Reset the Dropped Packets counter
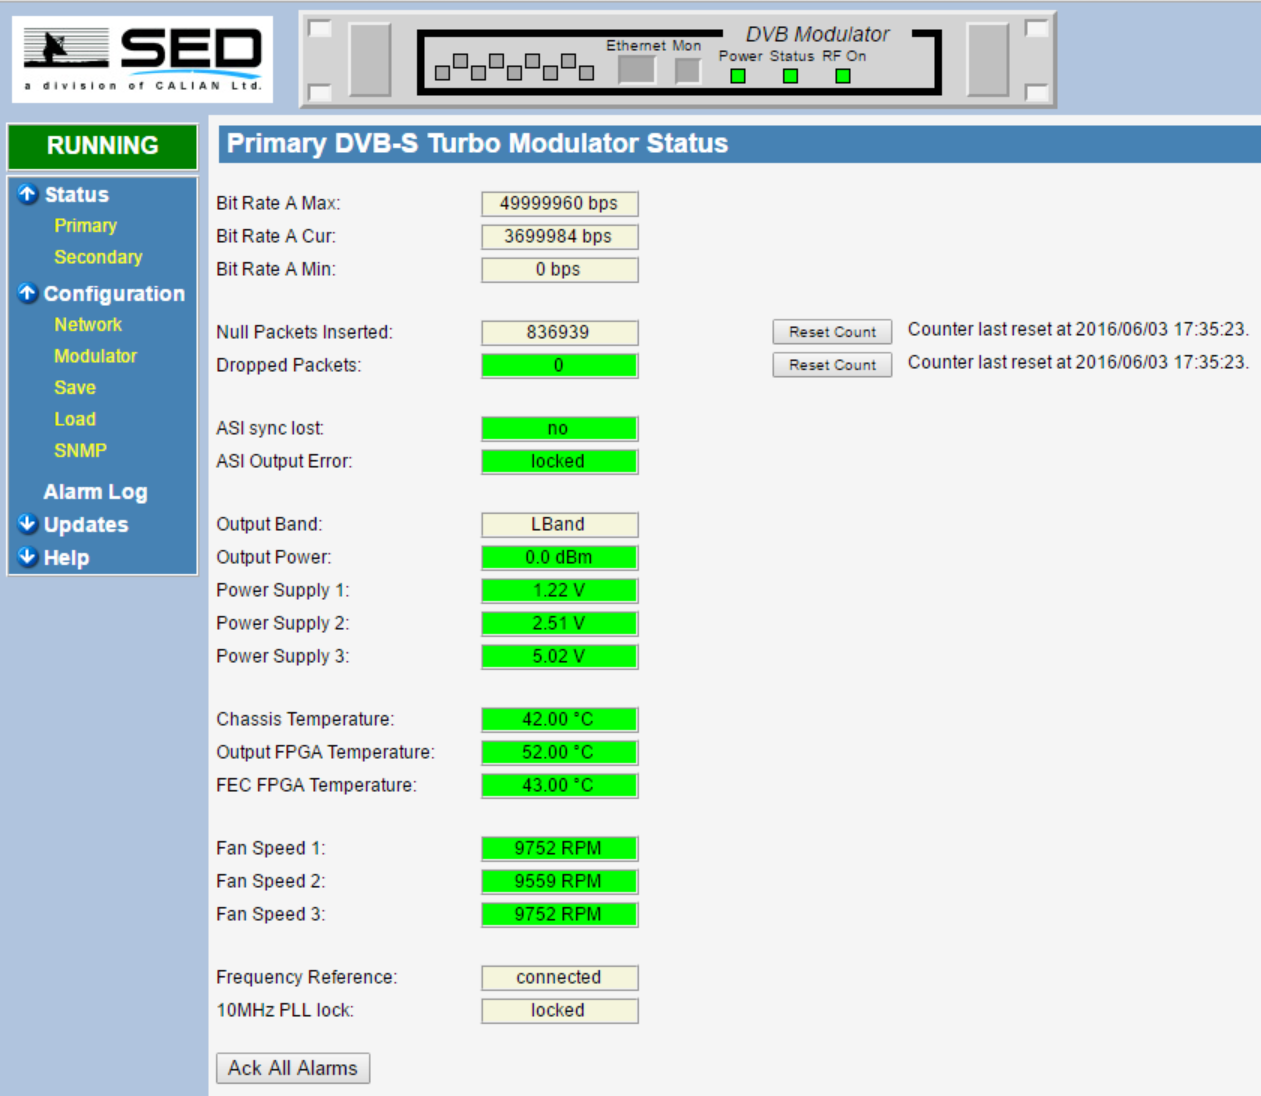Screen dimensions: 1261x1096 coord(831,365)
